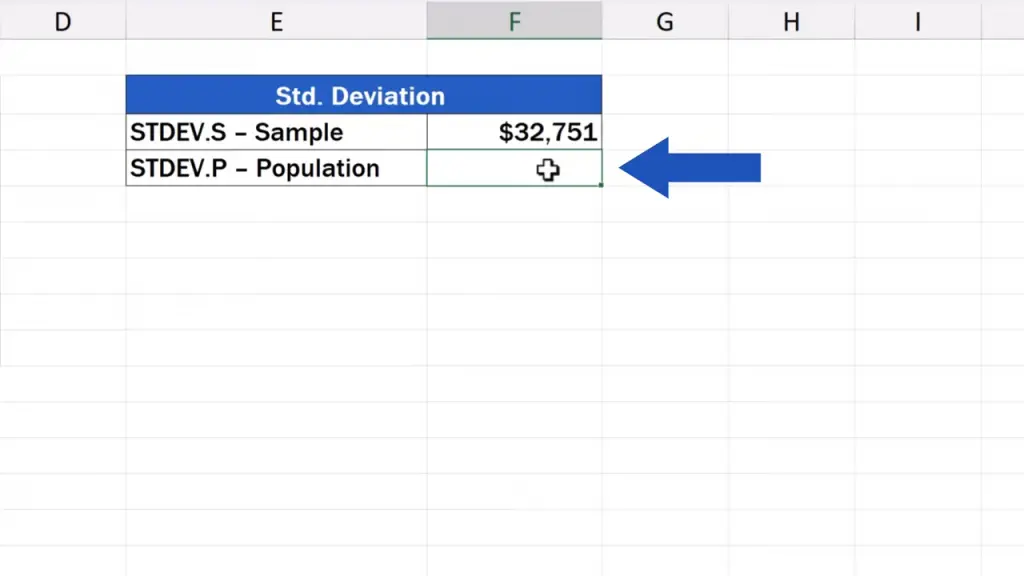Select column E header

[276, 21]
